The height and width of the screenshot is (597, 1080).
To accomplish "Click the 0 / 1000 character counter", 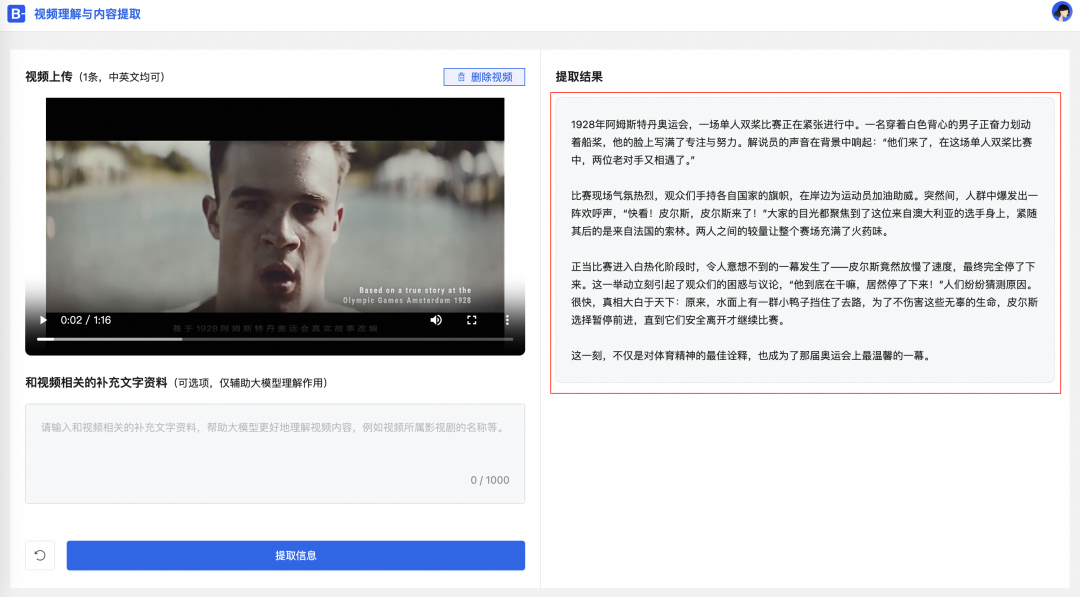I will pos(490,480).
